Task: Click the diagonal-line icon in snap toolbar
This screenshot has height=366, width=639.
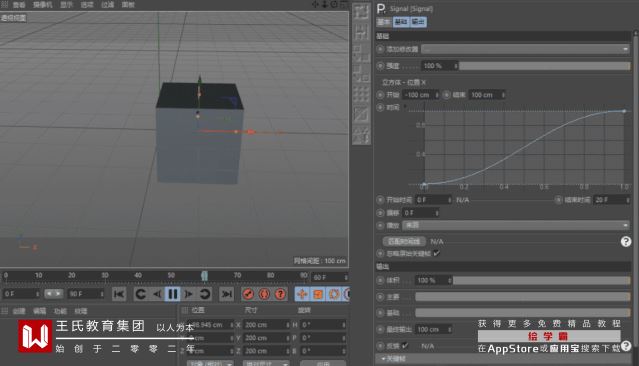Action: tap(361, 115)
